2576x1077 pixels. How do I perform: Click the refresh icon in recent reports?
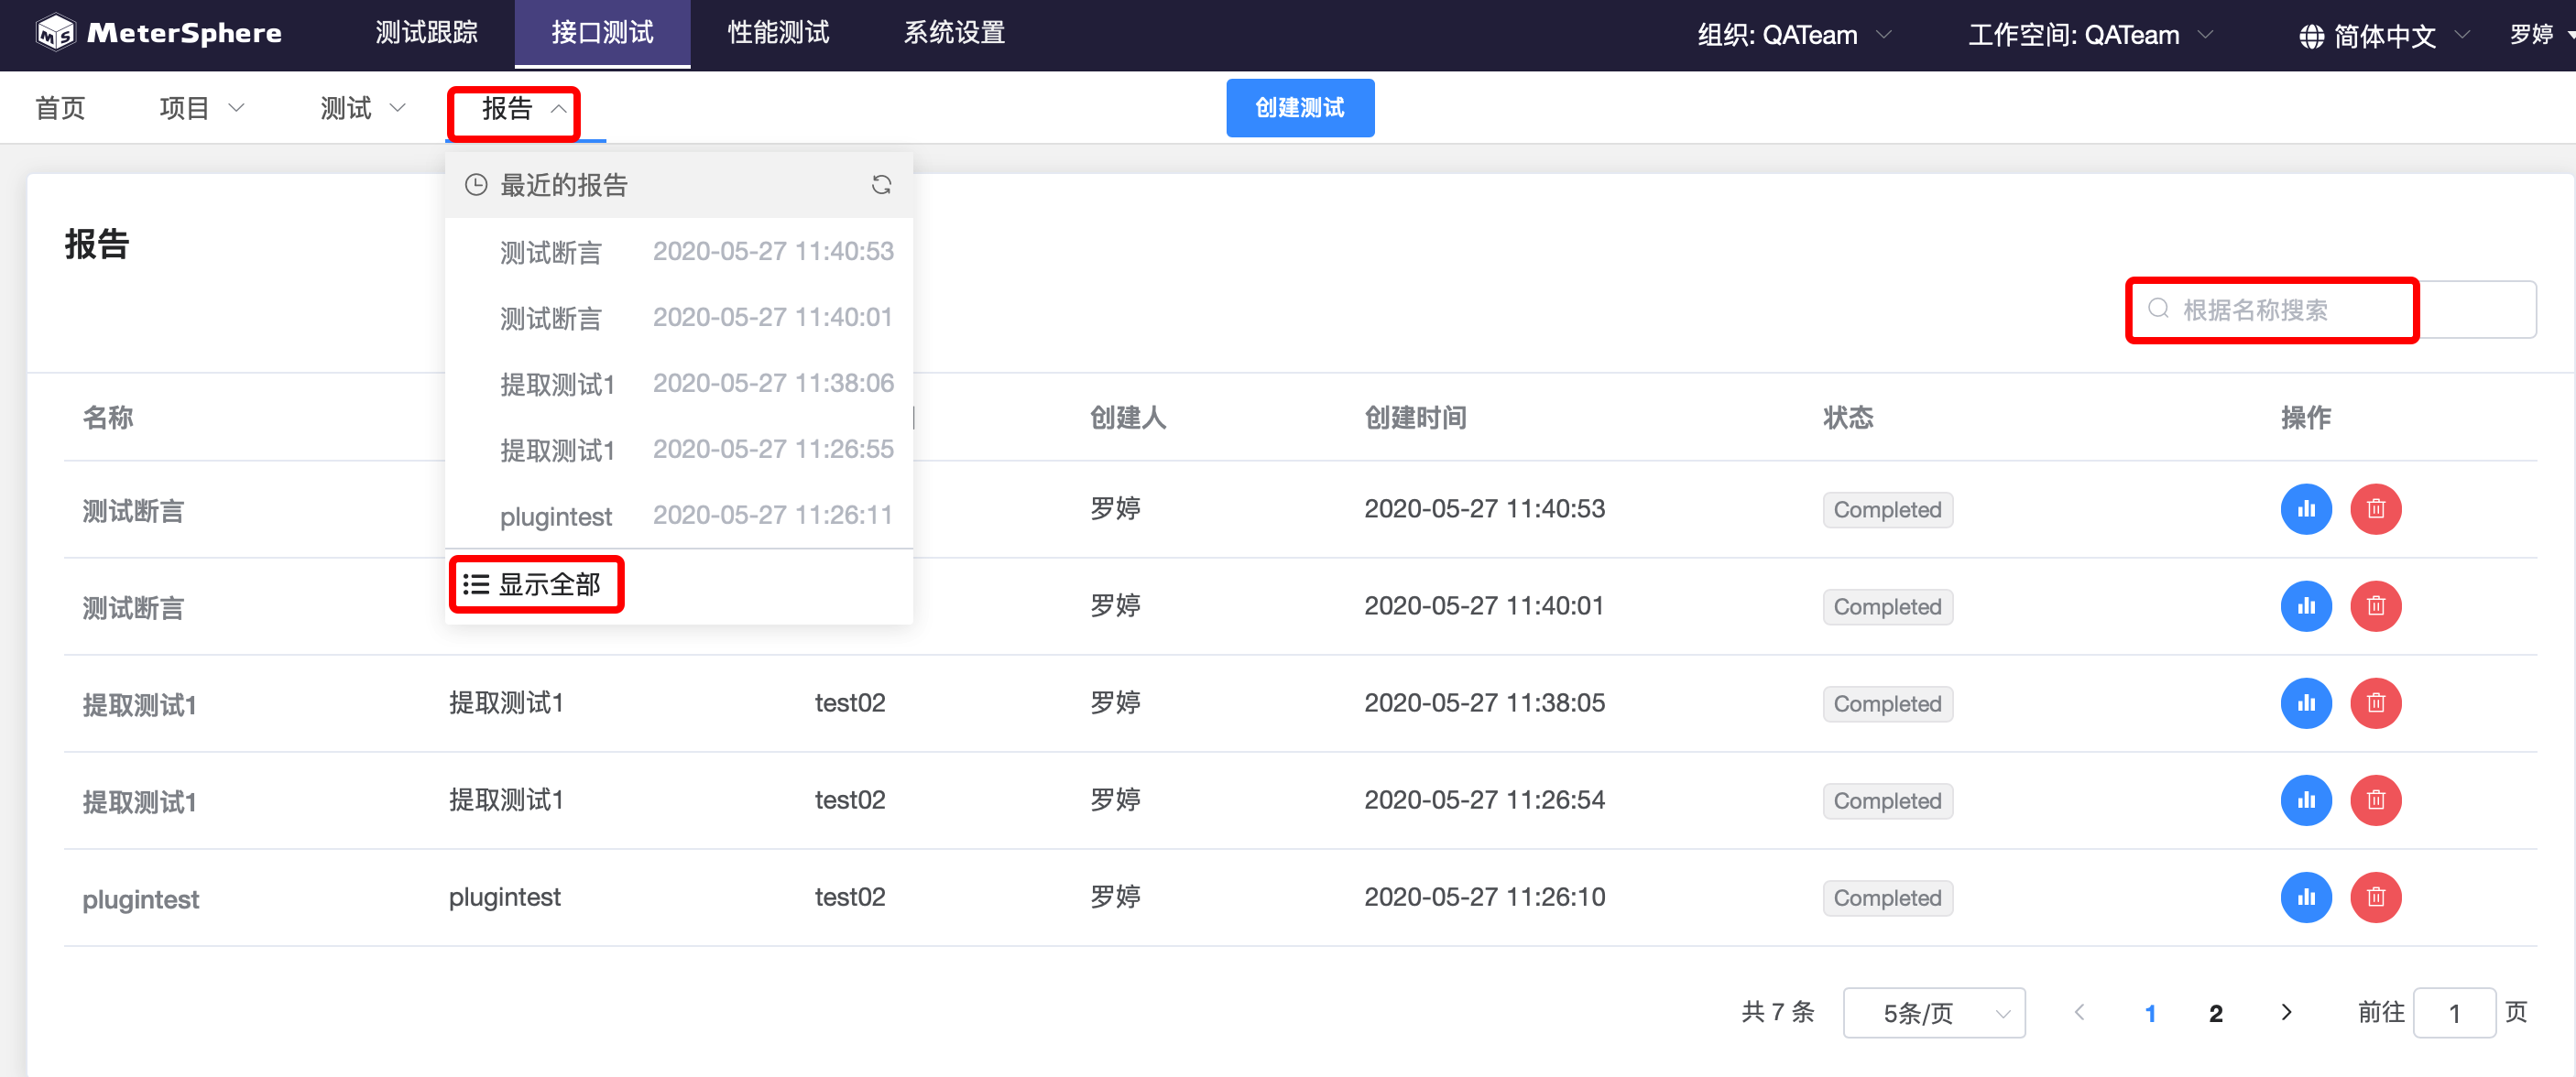coord(880,185)
